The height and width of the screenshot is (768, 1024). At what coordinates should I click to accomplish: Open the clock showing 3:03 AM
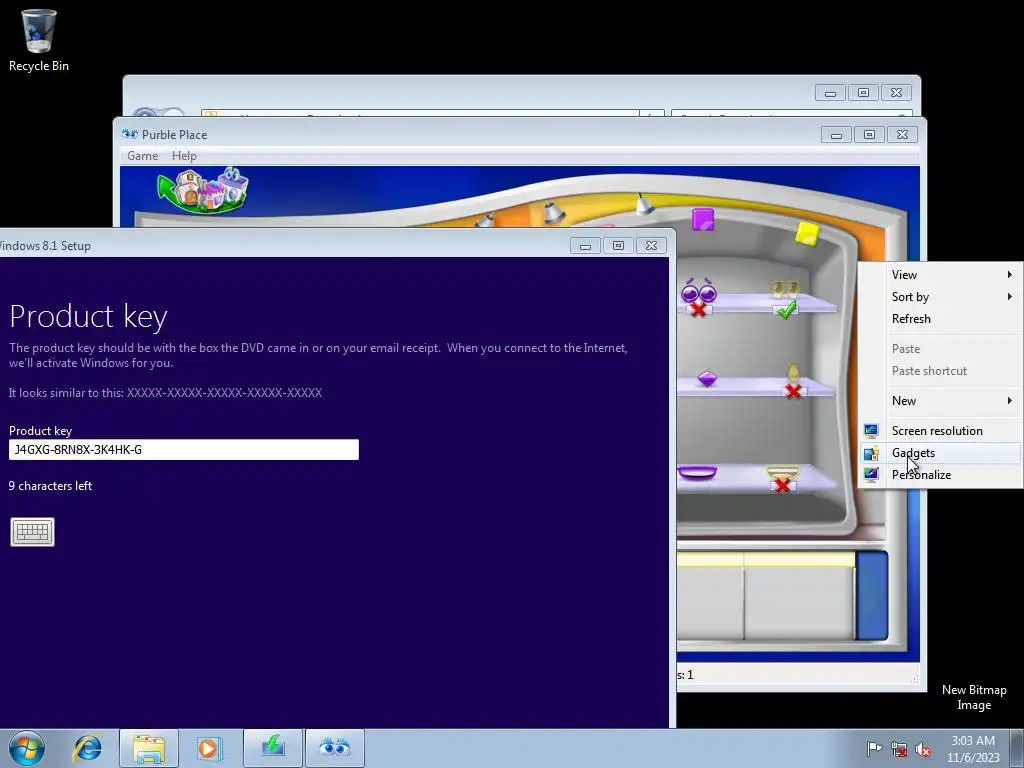point(973,749)
